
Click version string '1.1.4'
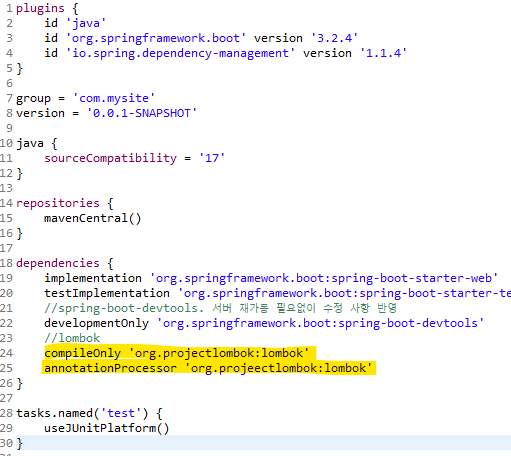383,53
